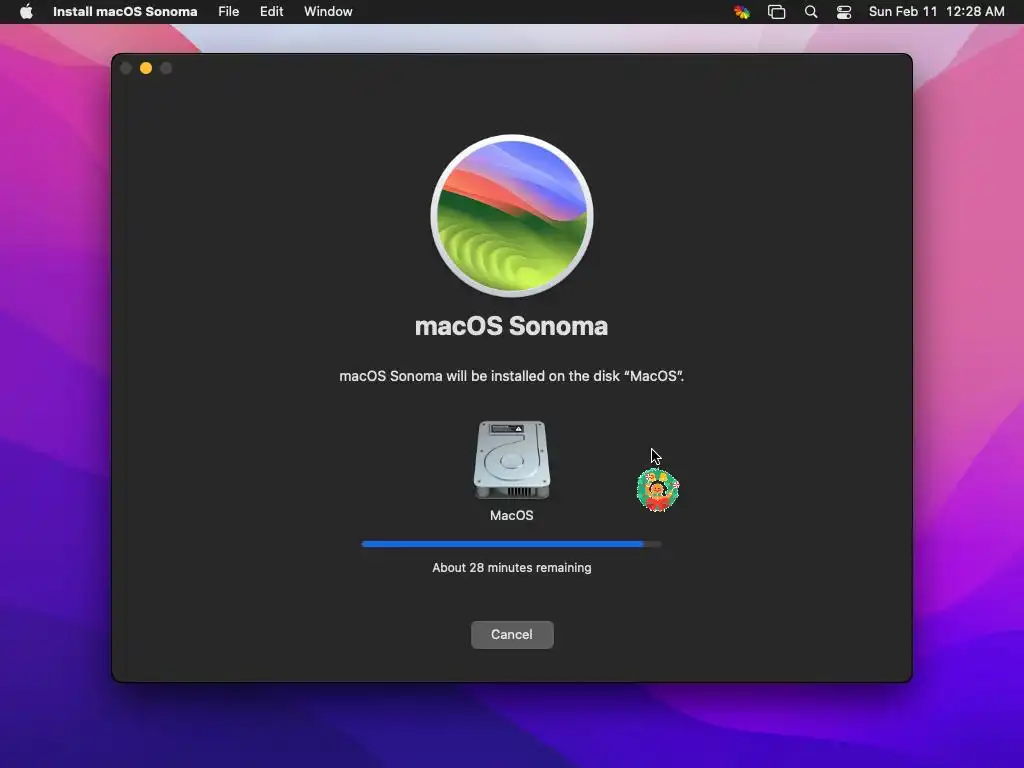Viewport: 1024px width, 768px height.
Task: Open Spotlight search magnifier
Action: coord(810,12)
